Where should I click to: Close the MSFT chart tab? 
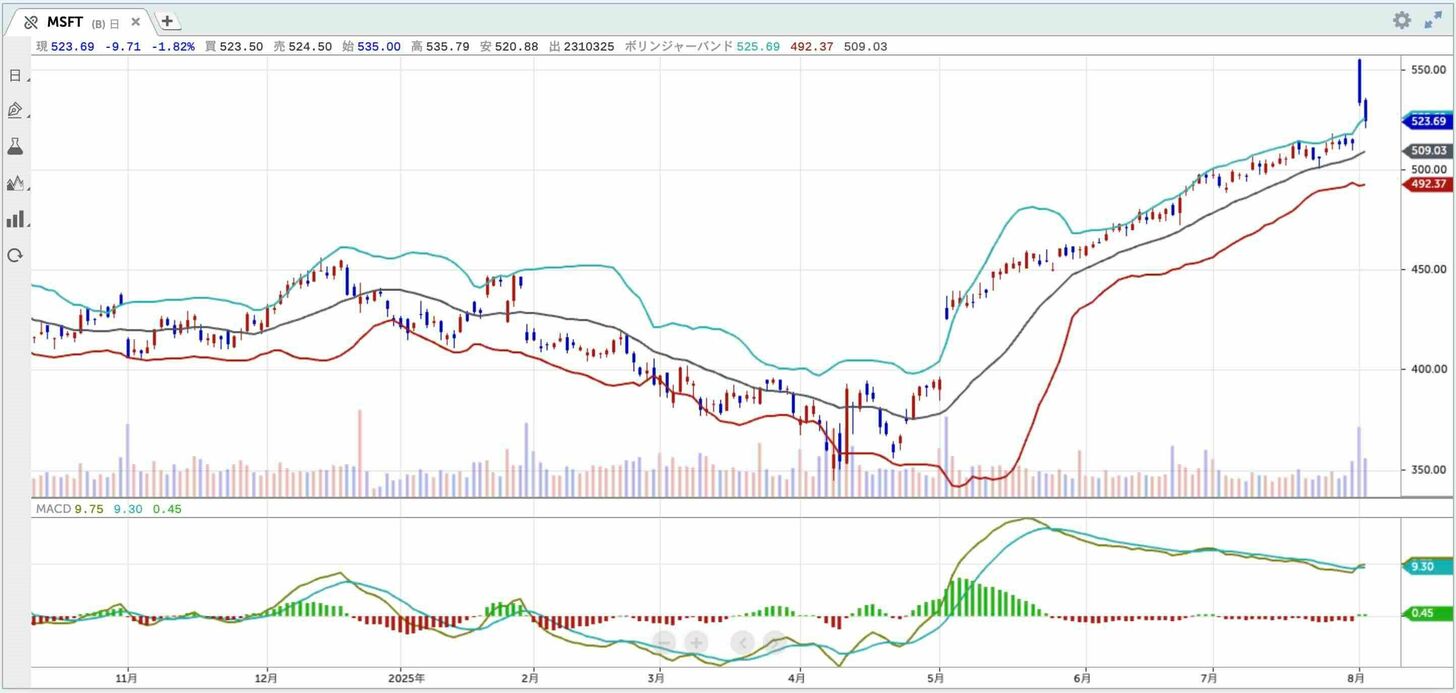click(136, 21)
